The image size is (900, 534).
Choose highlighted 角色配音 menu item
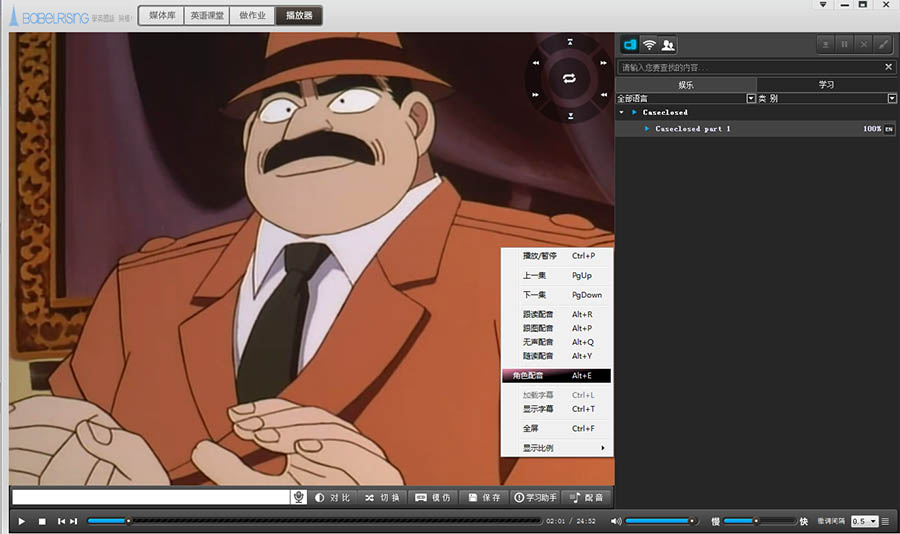tap(557, 376)
